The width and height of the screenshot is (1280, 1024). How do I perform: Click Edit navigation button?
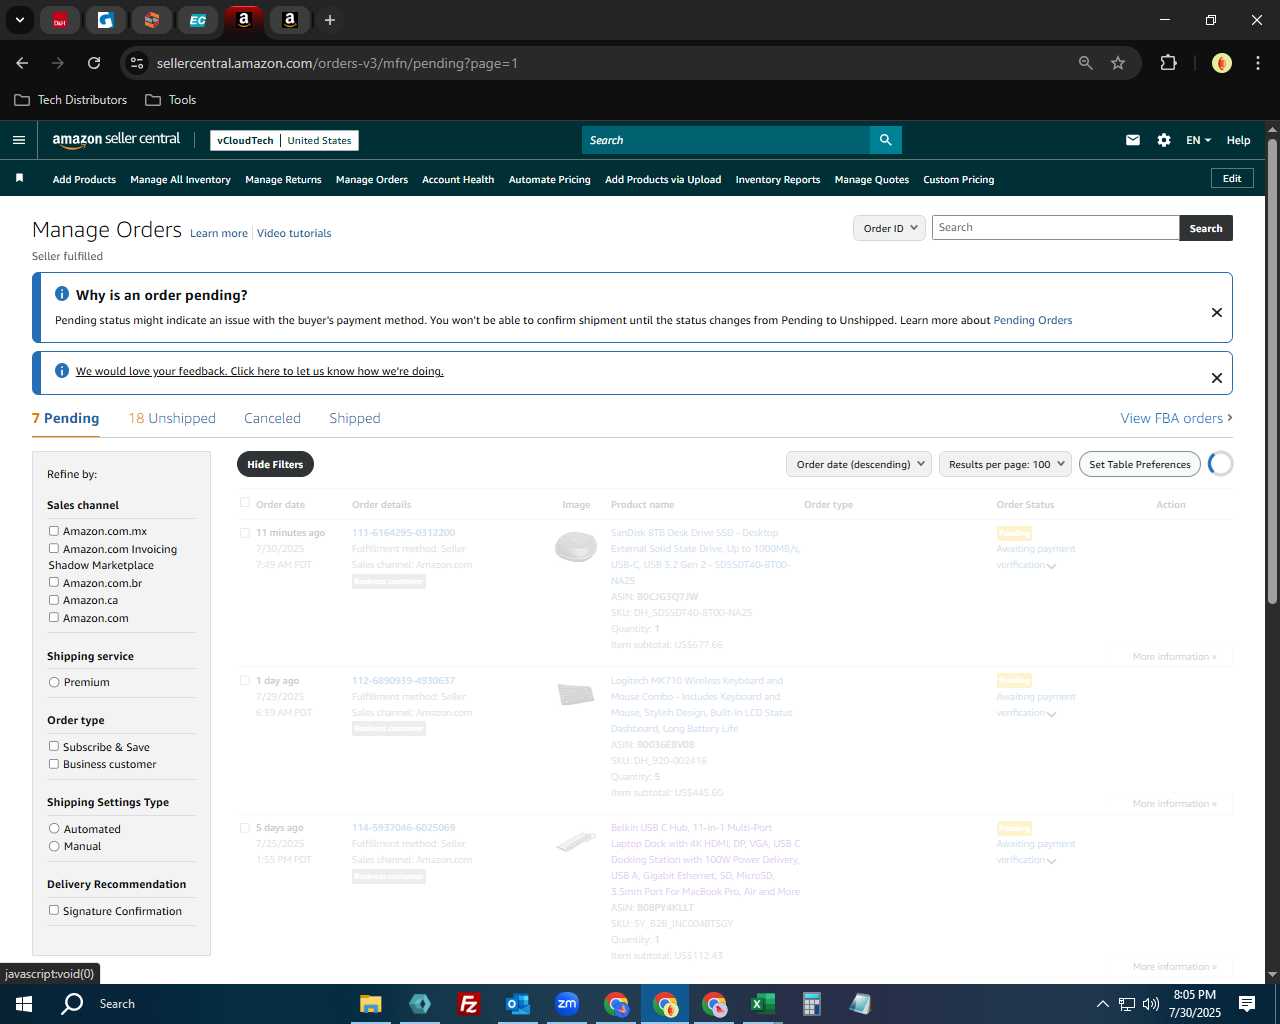(x=1232, y=178)
